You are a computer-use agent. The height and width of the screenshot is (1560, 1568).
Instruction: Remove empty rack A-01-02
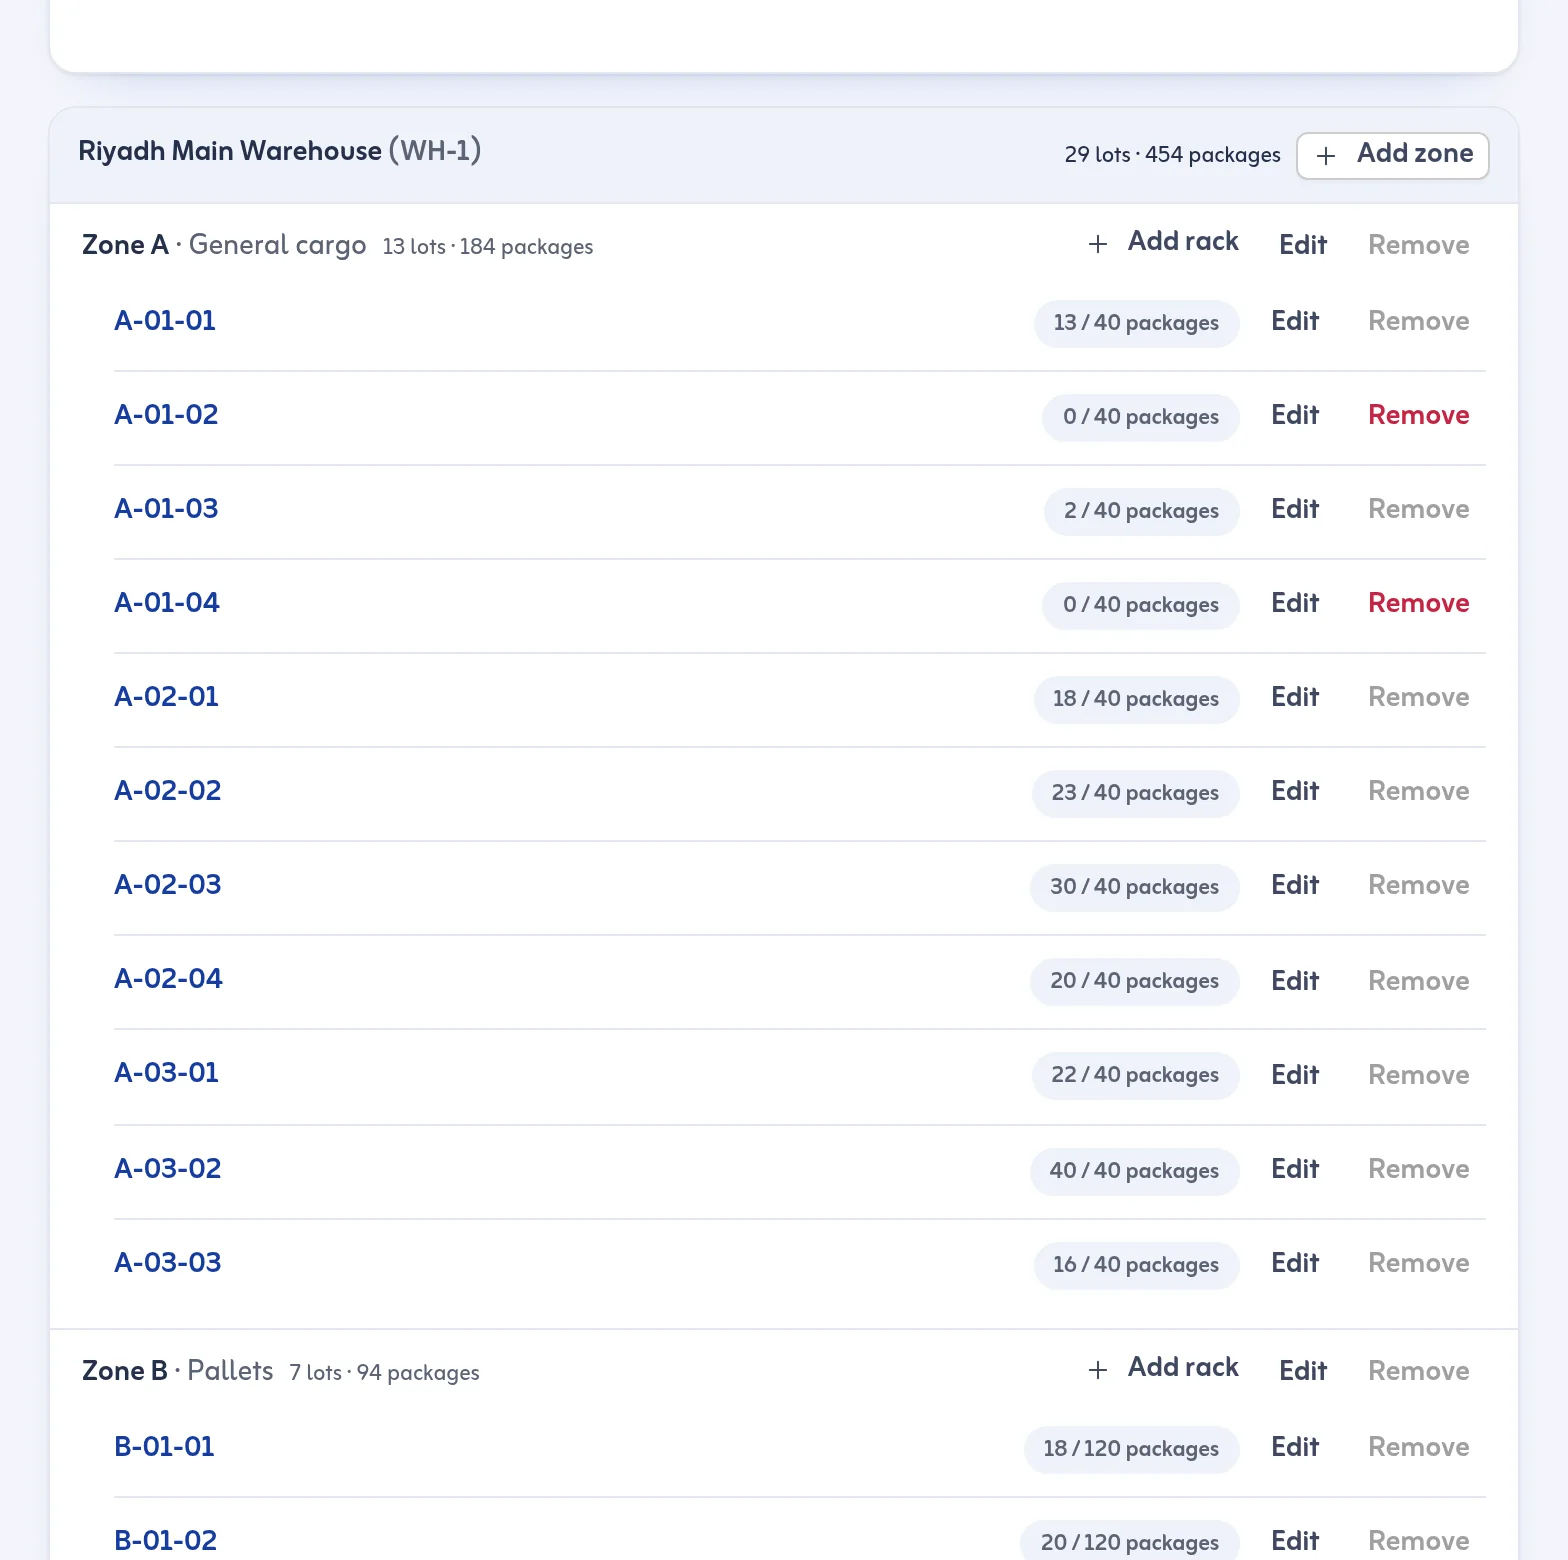pos(1419,415)
